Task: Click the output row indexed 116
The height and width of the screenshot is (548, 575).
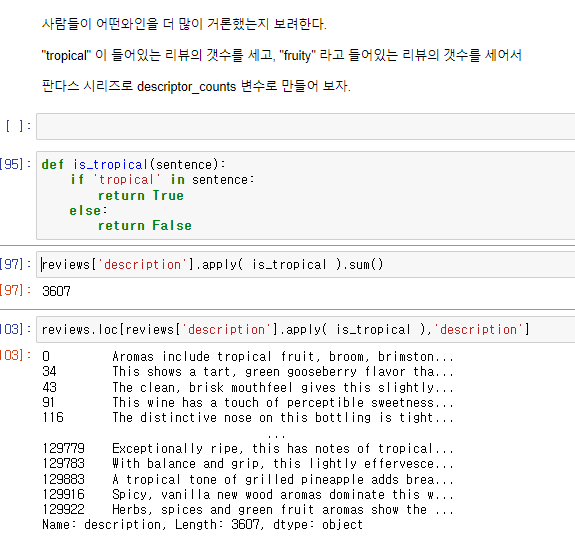Action: pyautogui.click(x=248, y=417)
